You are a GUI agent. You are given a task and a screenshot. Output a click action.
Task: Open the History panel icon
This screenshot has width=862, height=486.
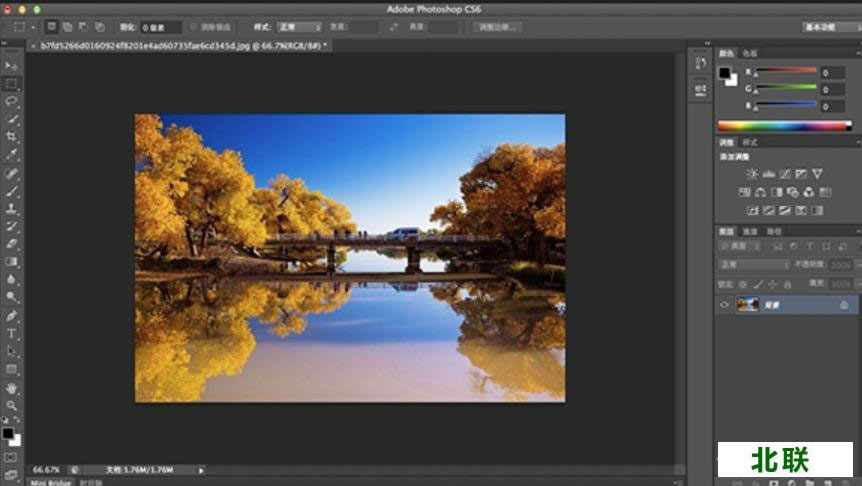click(x=700, y=63)
